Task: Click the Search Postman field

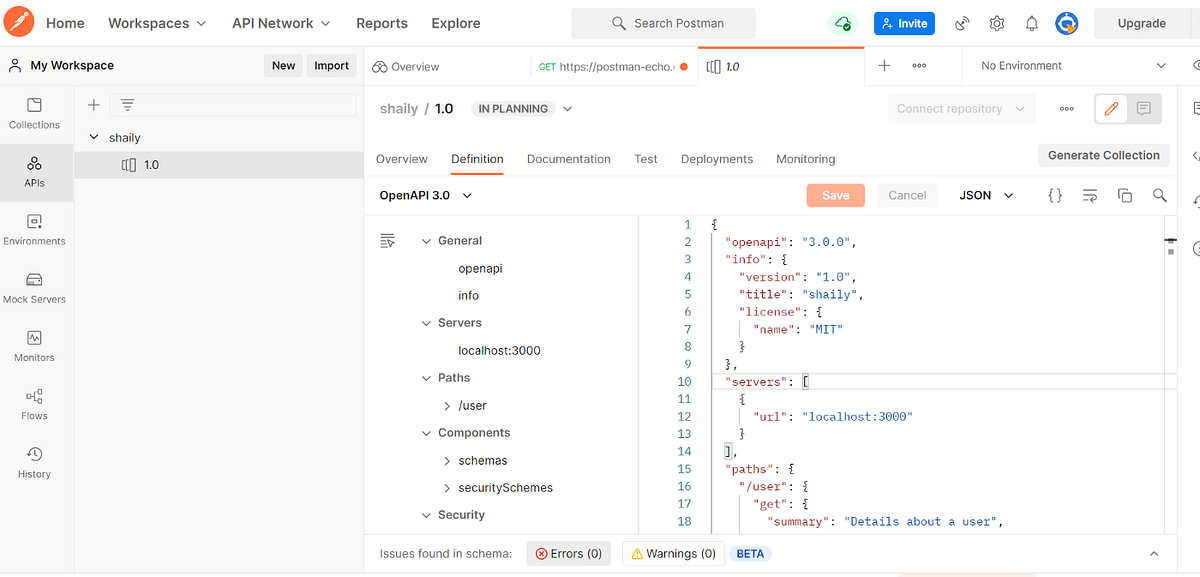Action: pos(663,22)
